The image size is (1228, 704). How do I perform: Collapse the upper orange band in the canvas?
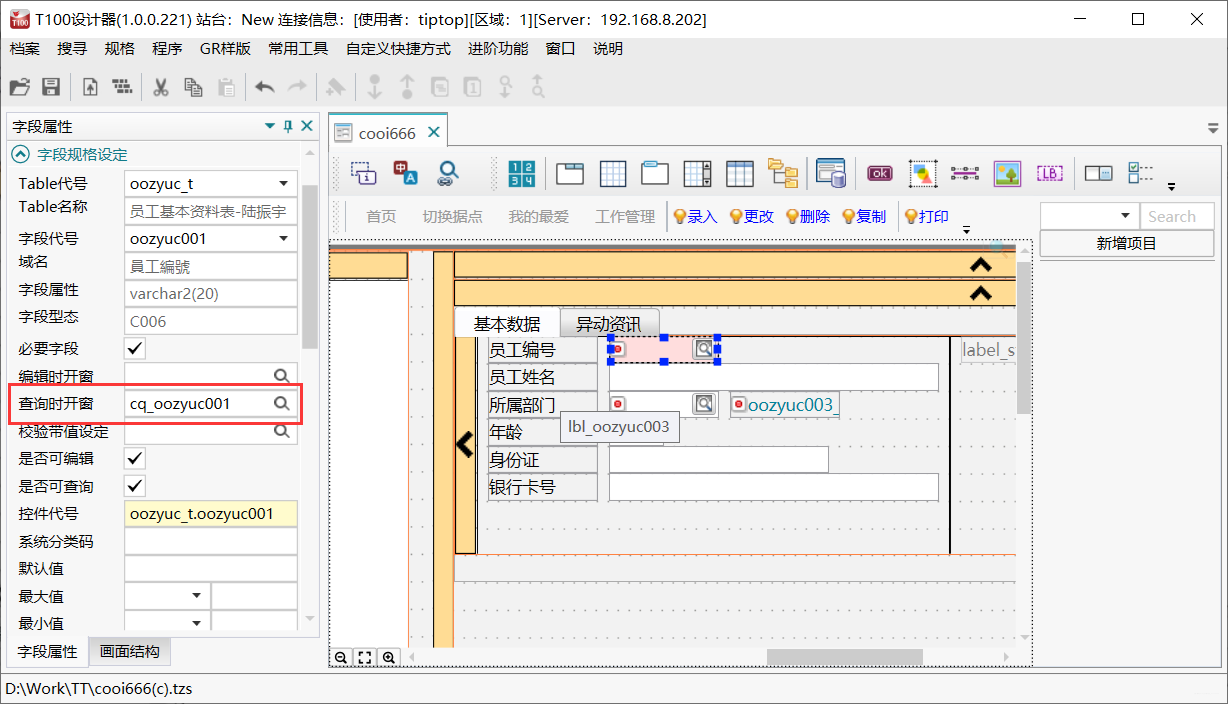click(x=980, y=265)
